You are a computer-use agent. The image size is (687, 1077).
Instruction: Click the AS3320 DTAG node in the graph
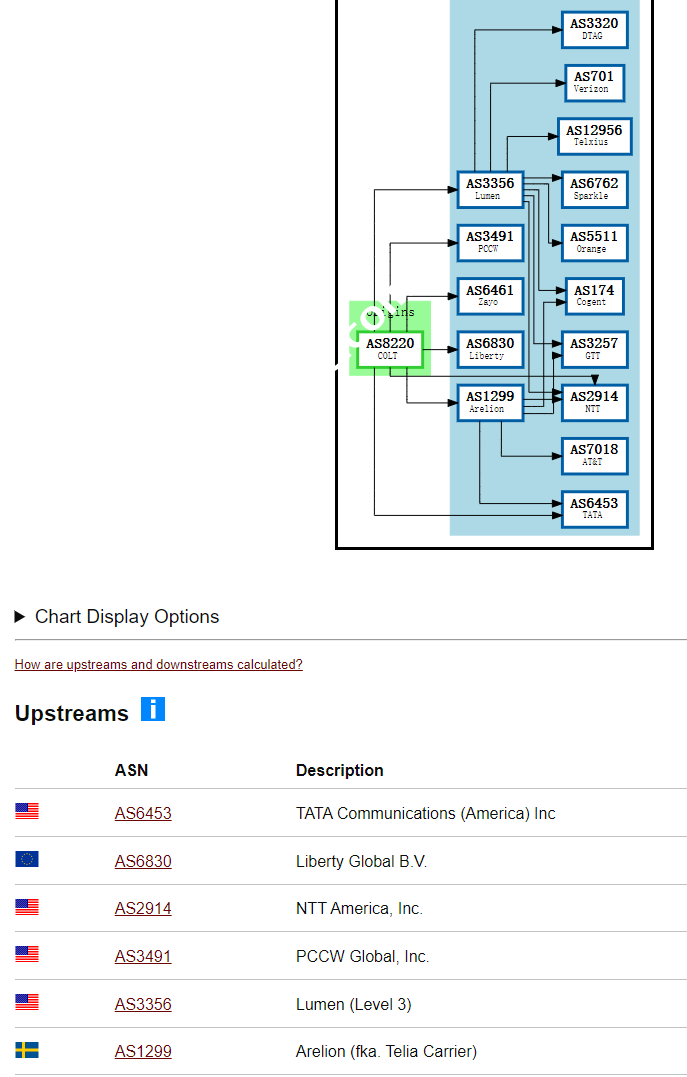594,29
